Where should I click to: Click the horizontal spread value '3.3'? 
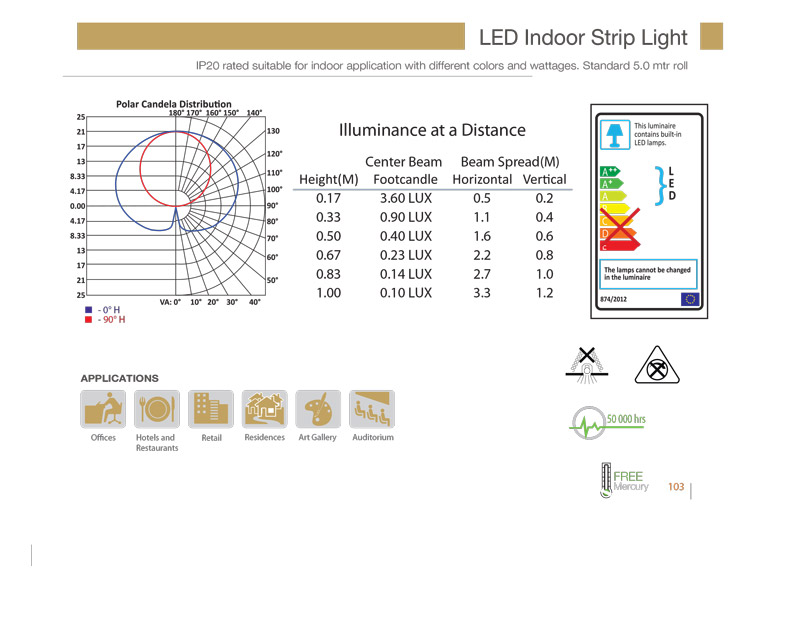point(482,293)
